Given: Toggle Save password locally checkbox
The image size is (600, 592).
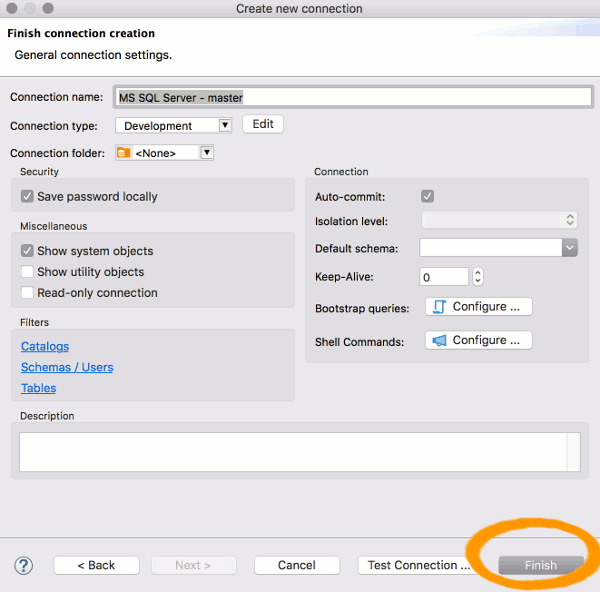Looking at the screenshot, I should [27, 196].
